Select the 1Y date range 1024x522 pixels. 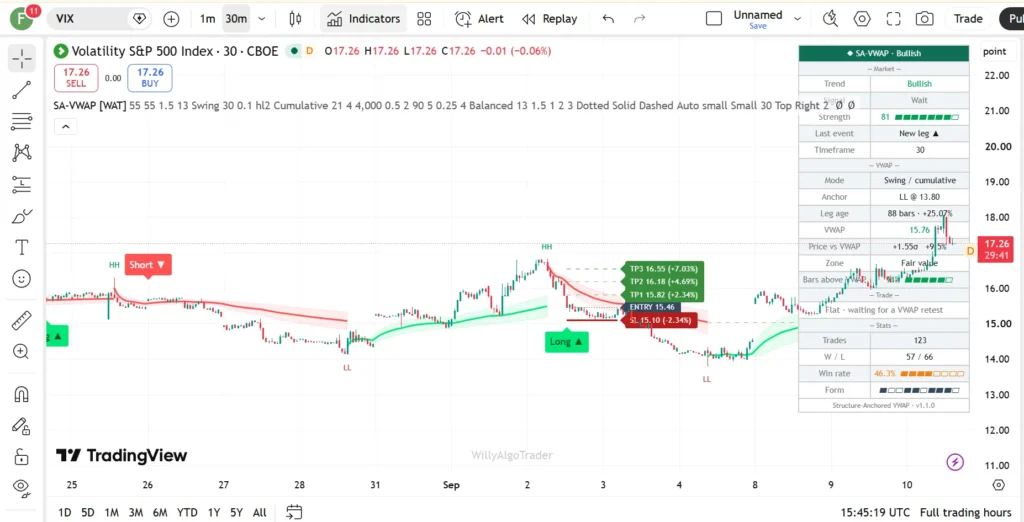tap(214, 512)
